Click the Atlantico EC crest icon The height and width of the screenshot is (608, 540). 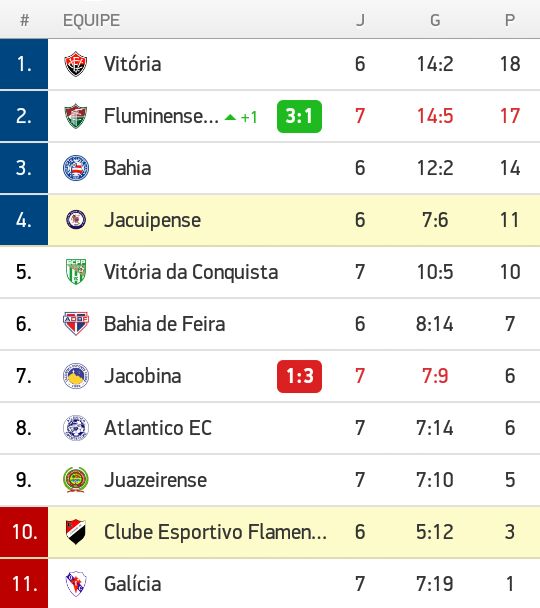76,428
